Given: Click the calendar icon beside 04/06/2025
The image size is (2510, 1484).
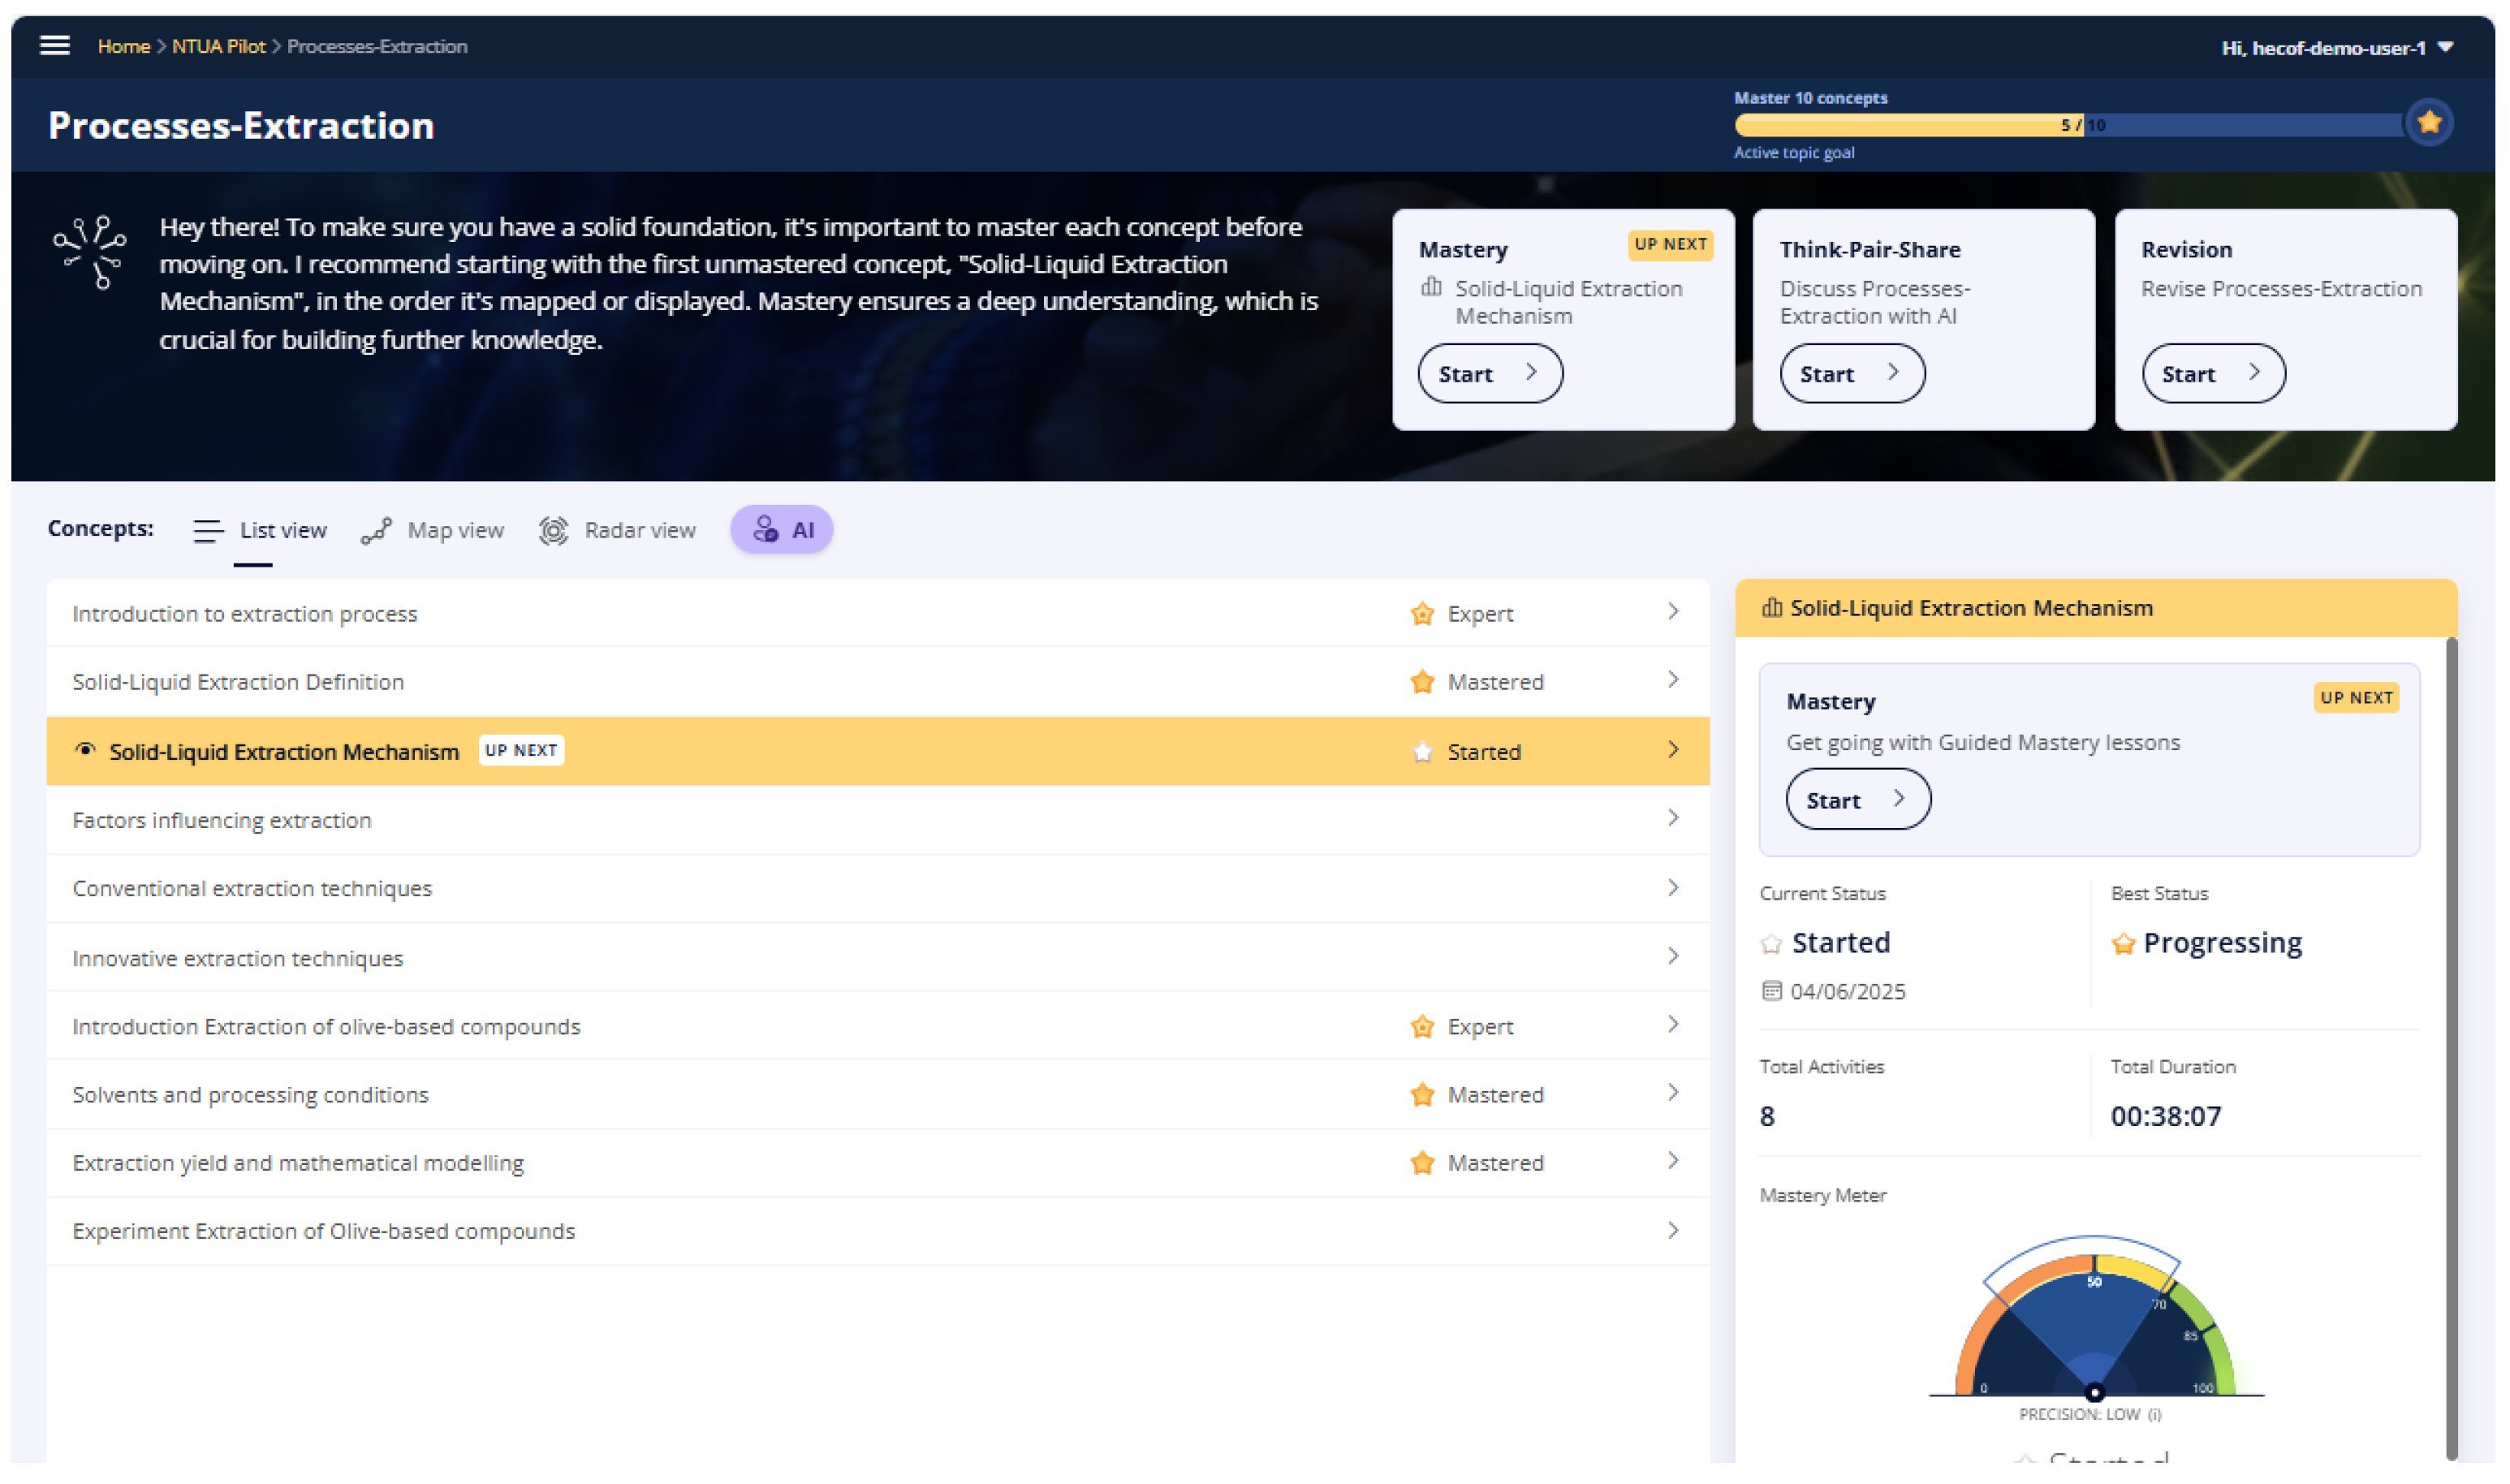Looking at the screenshot, I should pos(1771,992).
